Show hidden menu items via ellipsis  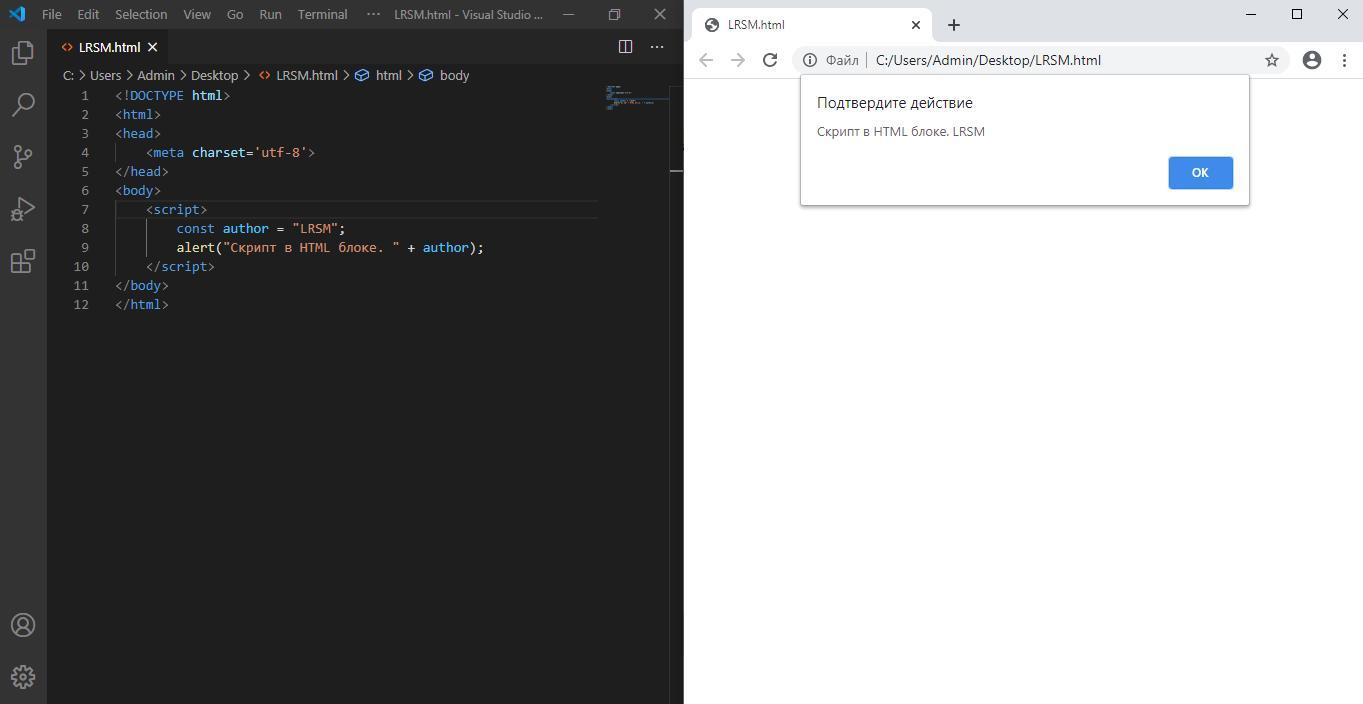pos(373,14)
